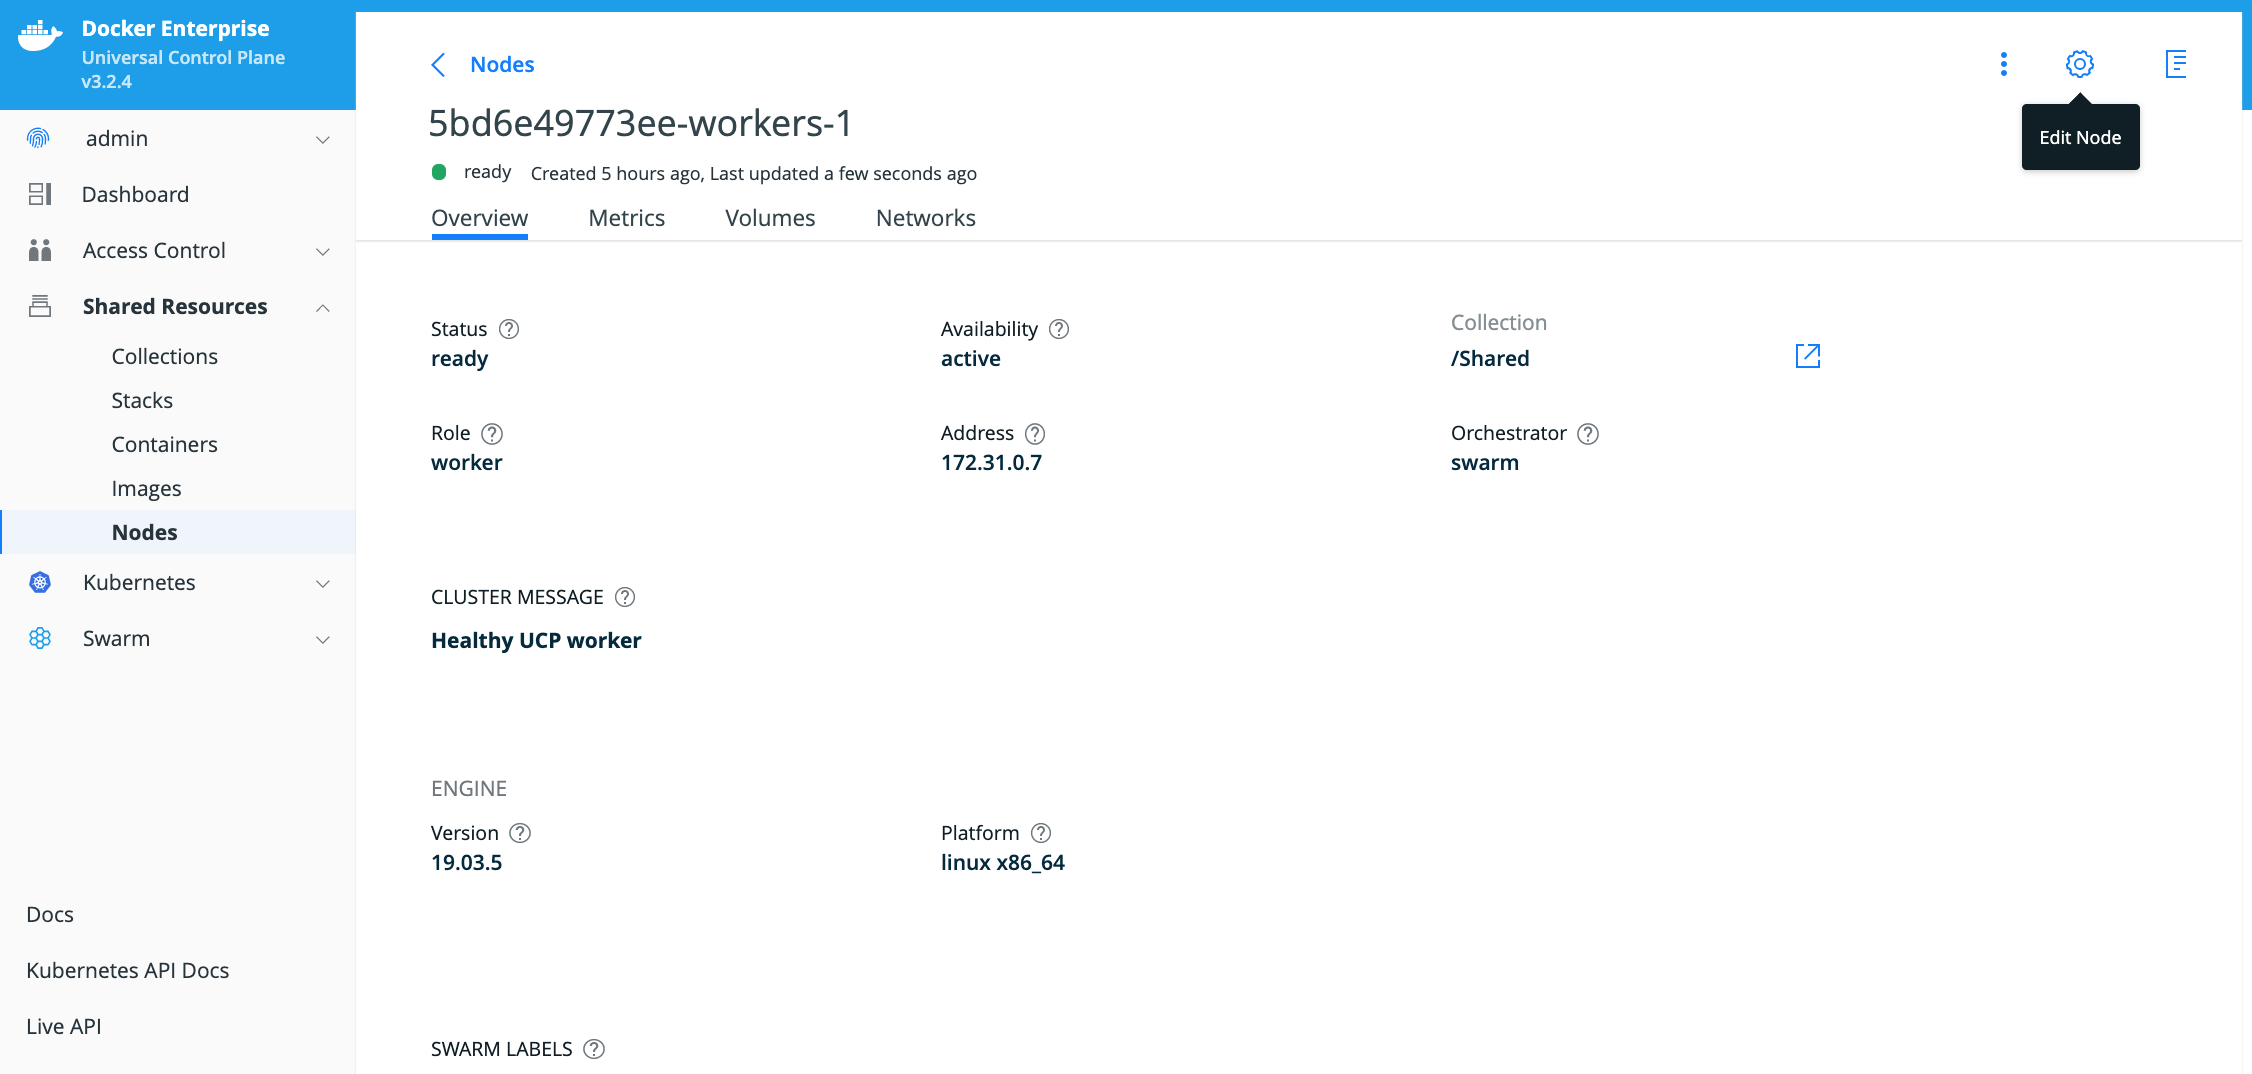
Task: Open the three-dot actions menu
Action: click(x=2003, y=64)
